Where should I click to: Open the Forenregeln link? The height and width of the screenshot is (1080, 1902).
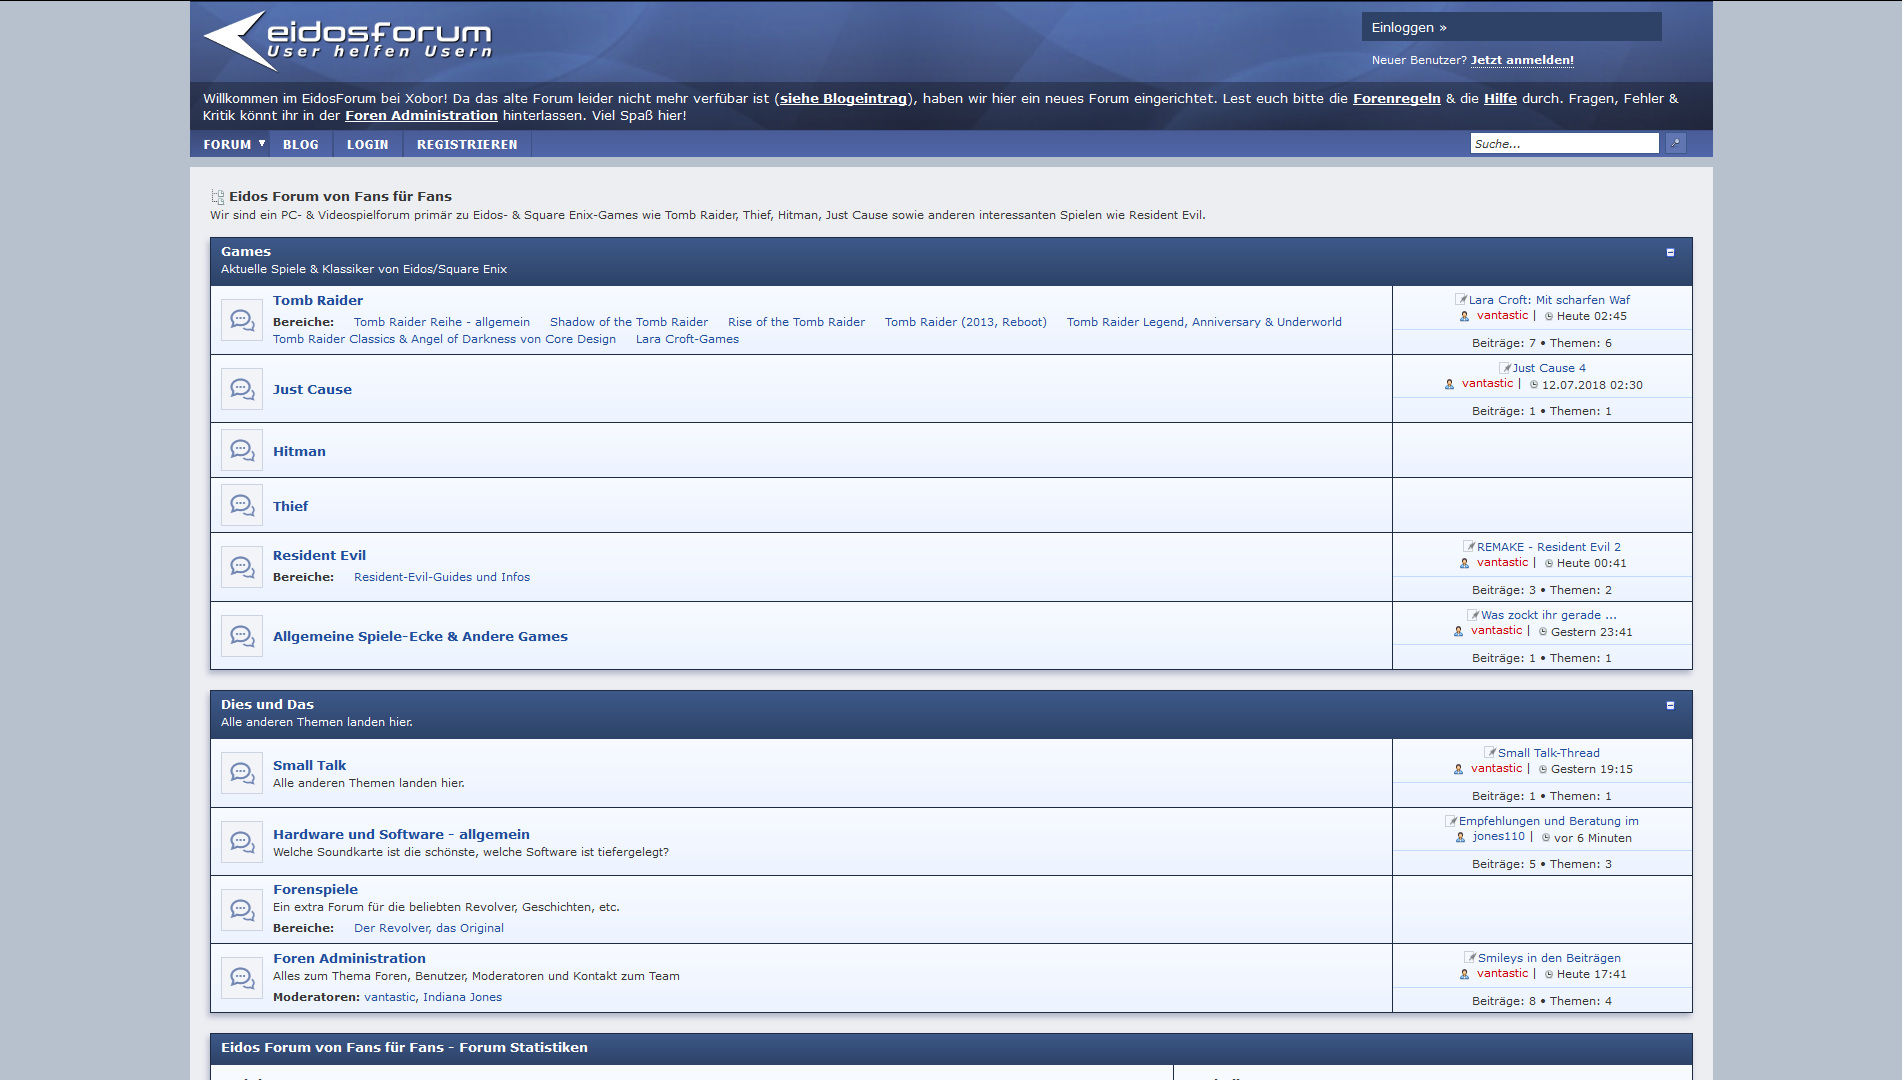coord(1396,98)
